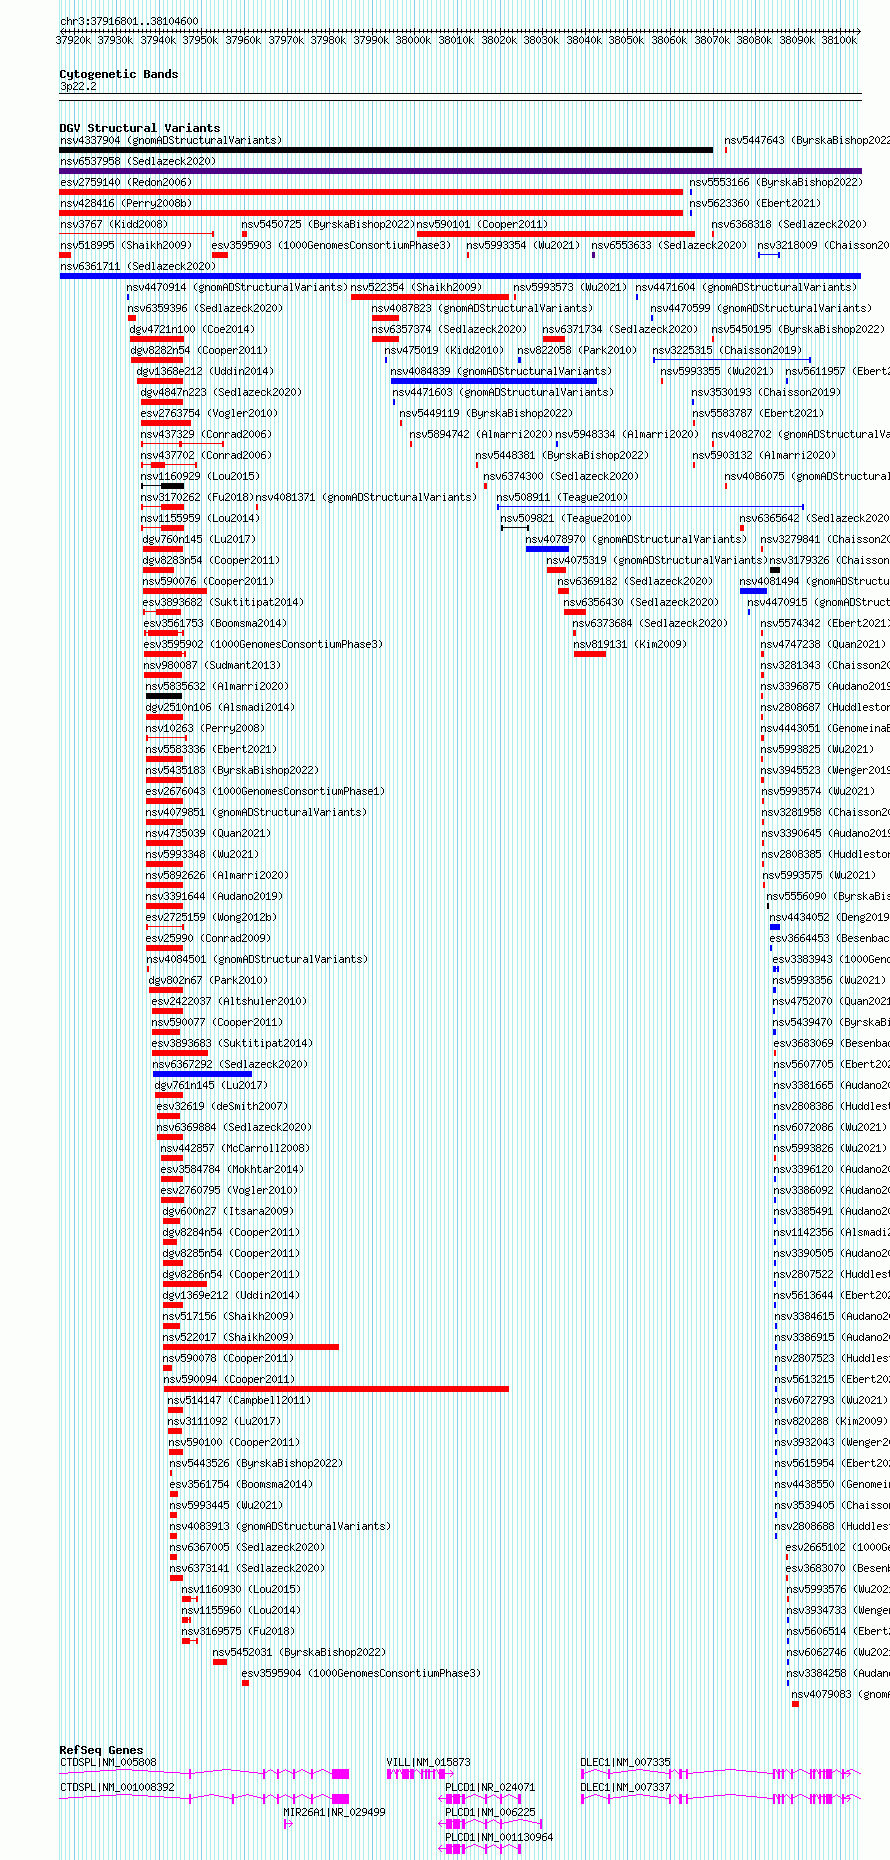The width and height of the screenshot is (890, 1860).
Task: Click variant nsv3767 (Kidd2008) label
Action: (x=114, y=224)
